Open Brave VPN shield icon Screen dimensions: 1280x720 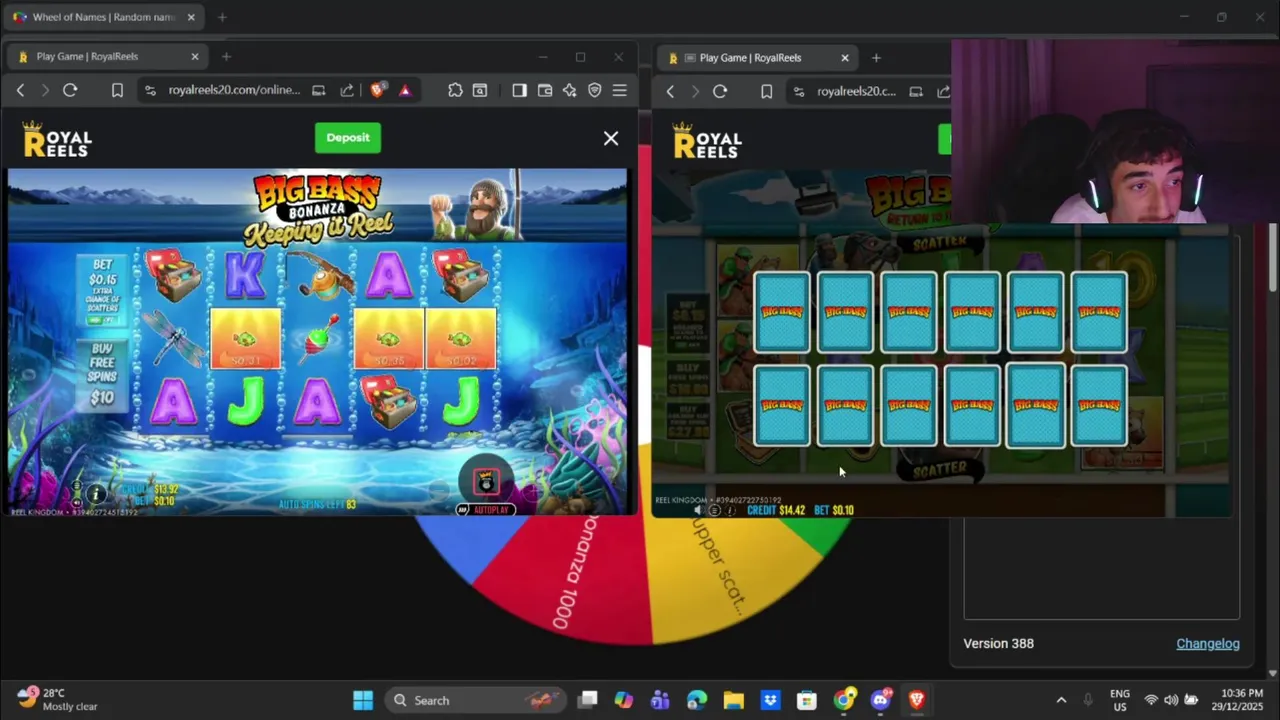[595, 90]
